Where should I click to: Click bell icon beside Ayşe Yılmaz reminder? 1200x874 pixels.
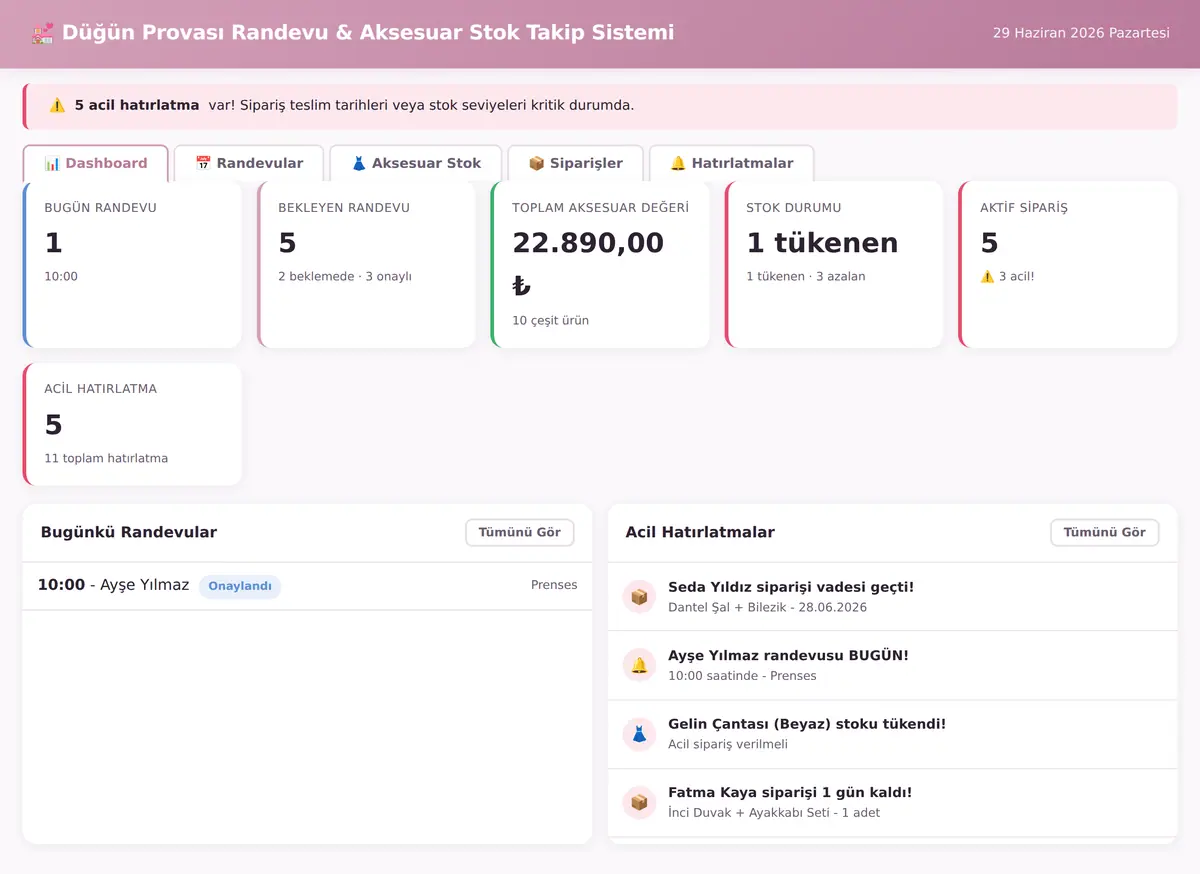639,665
